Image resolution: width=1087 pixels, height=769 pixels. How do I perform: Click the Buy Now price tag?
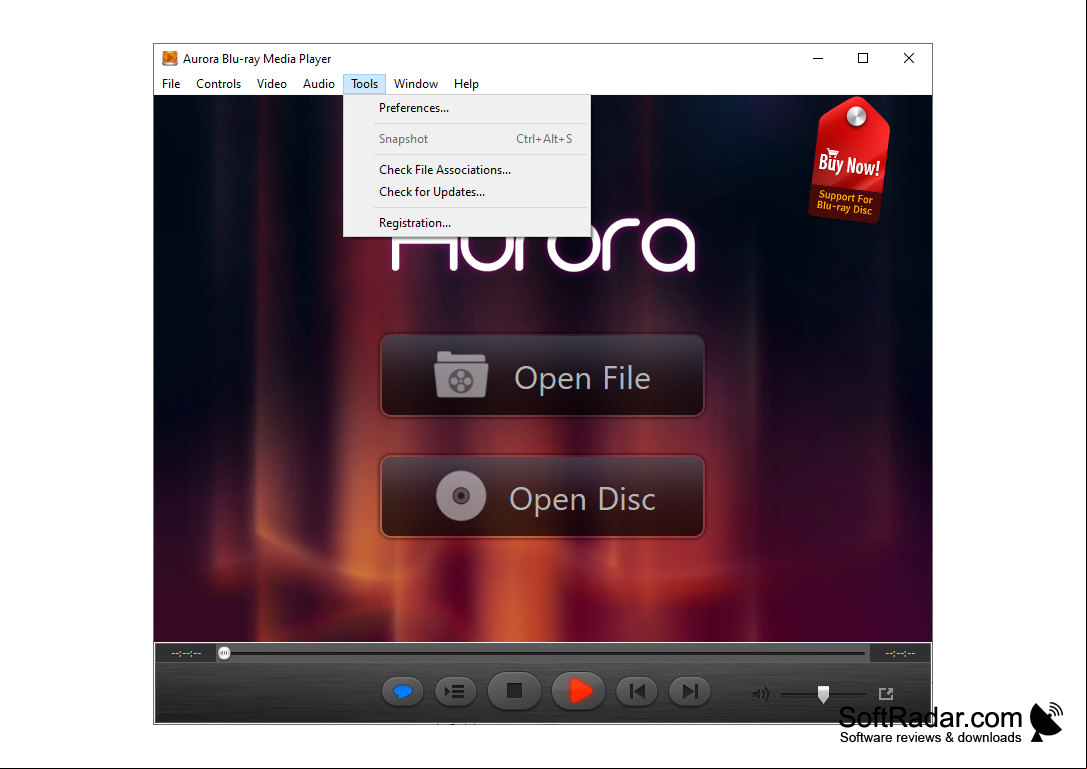pyautogui.click(x=849, y=160)
